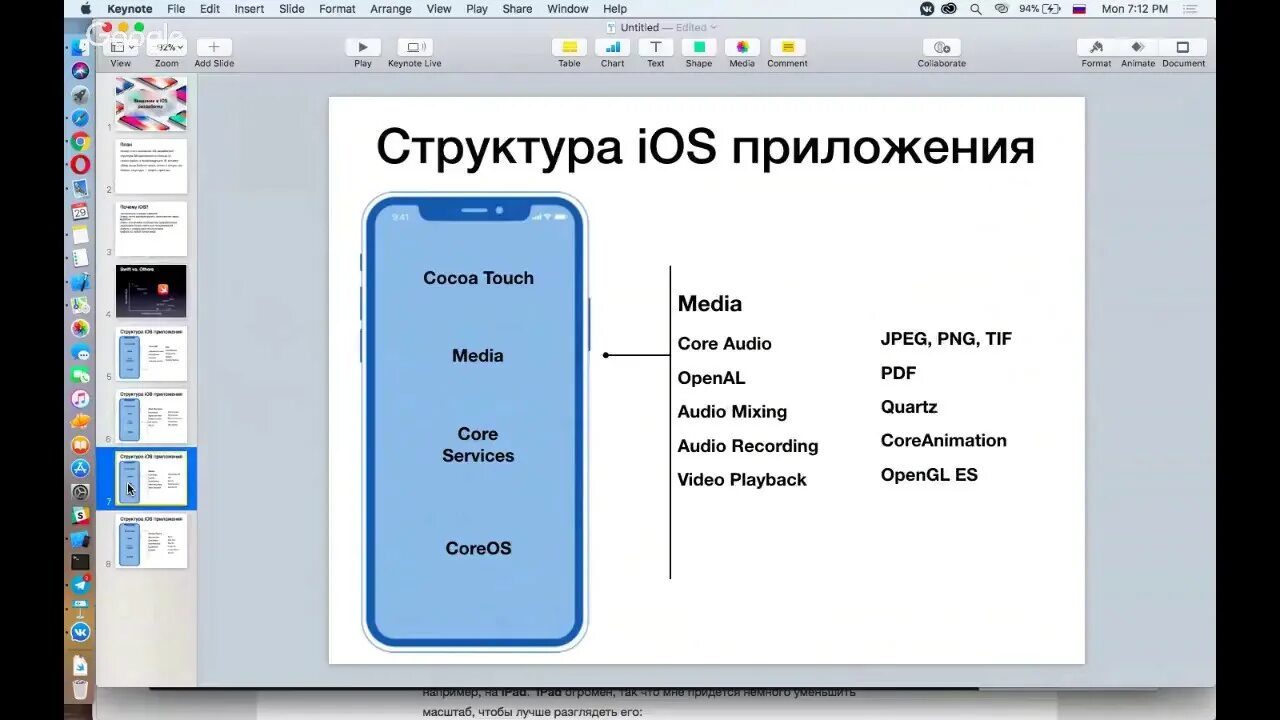Click the VK icon in the menu bar
This screenshot has width=1280, height=720.
click(x=927, y=9)
